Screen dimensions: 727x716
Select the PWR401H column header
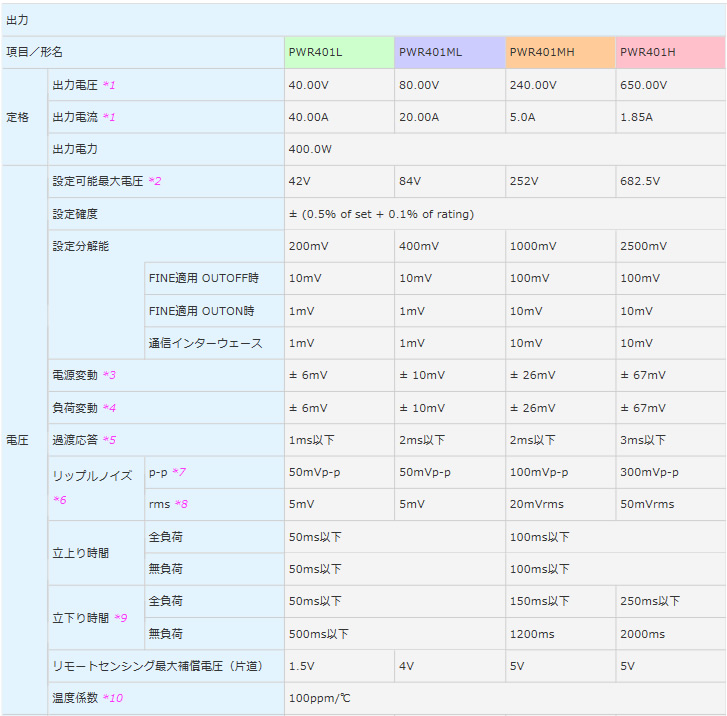(x=670, y=52)
